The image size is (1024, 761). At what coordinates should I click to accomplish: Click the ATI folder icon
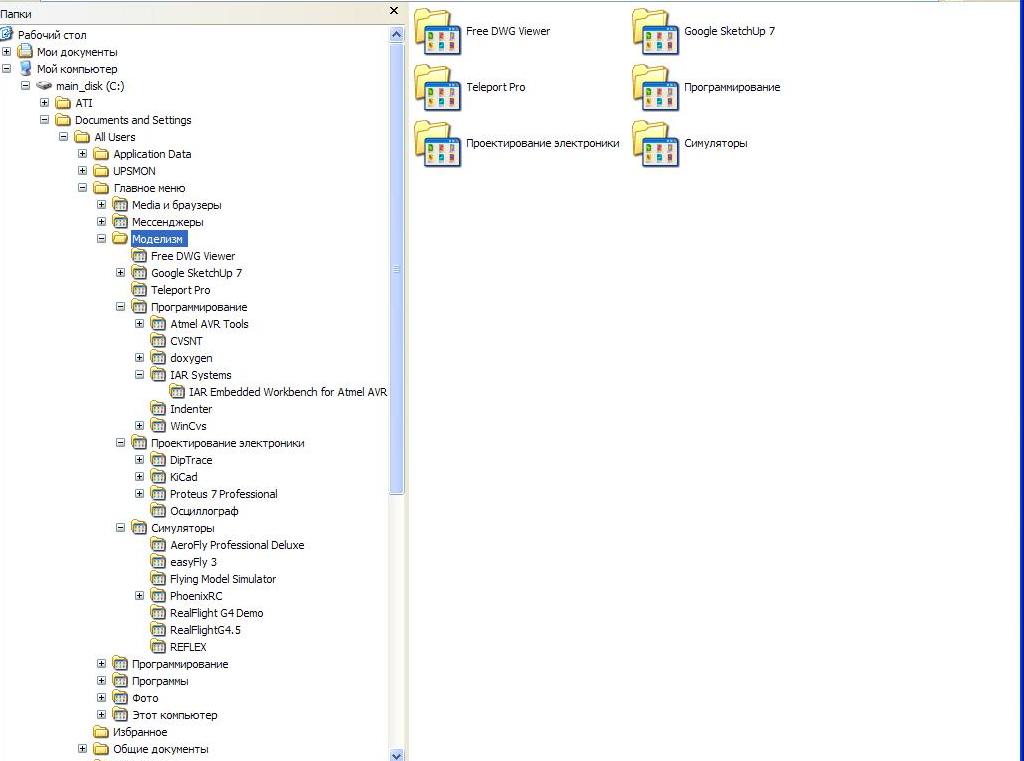pyautogui.click(x=63, y=103)
